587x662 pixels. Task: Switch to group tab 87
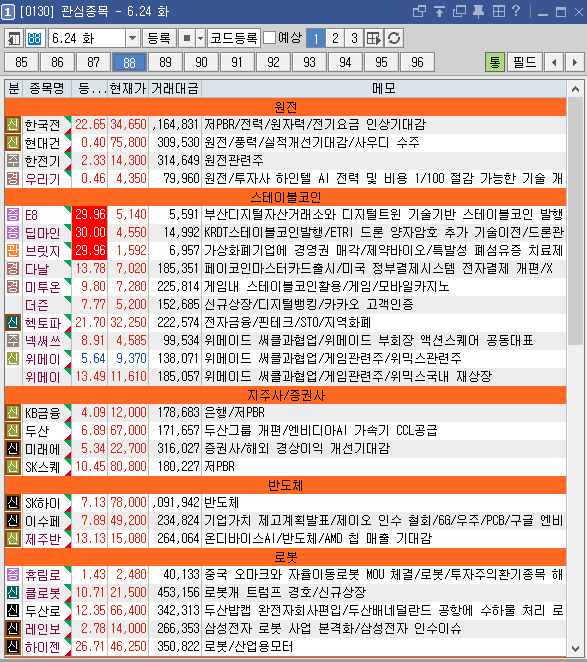93,62
